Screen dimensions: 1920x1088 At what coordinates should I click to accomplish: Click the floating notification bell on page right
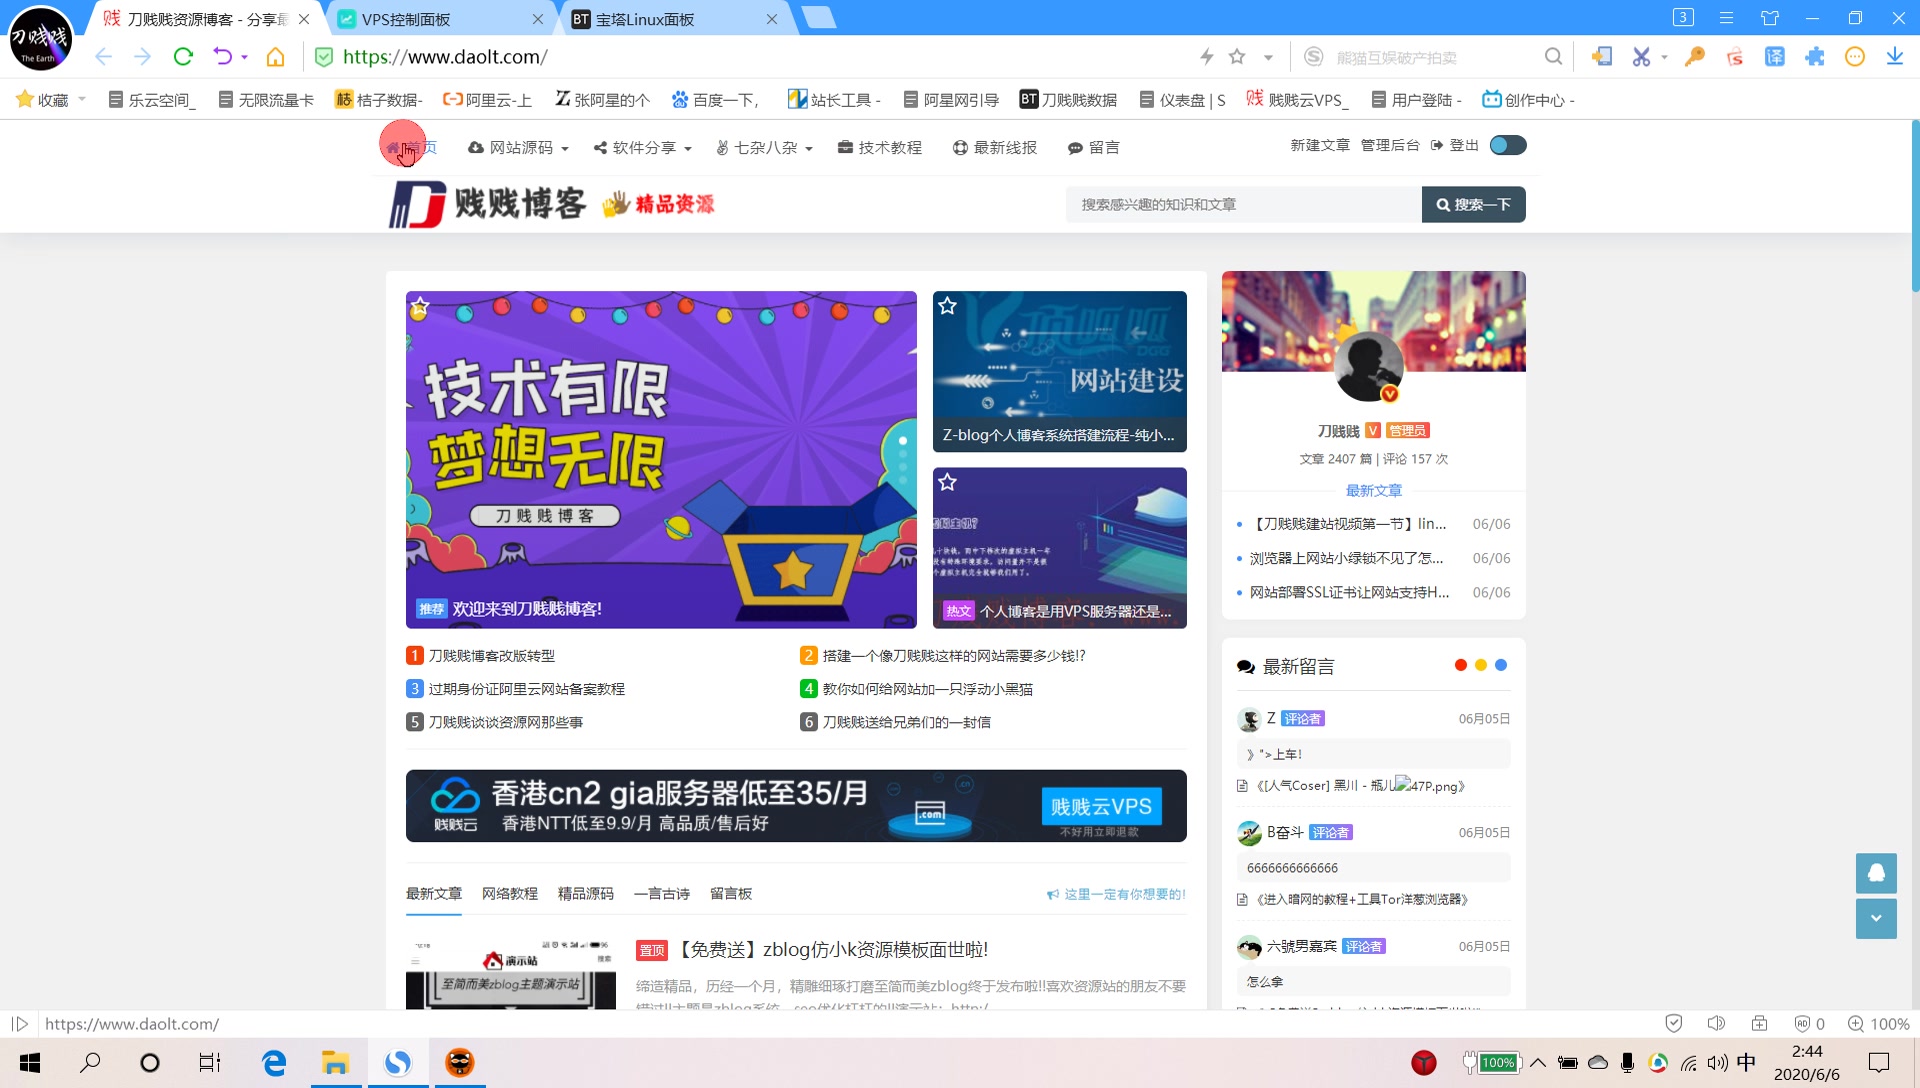click(x=1876, y=873)
